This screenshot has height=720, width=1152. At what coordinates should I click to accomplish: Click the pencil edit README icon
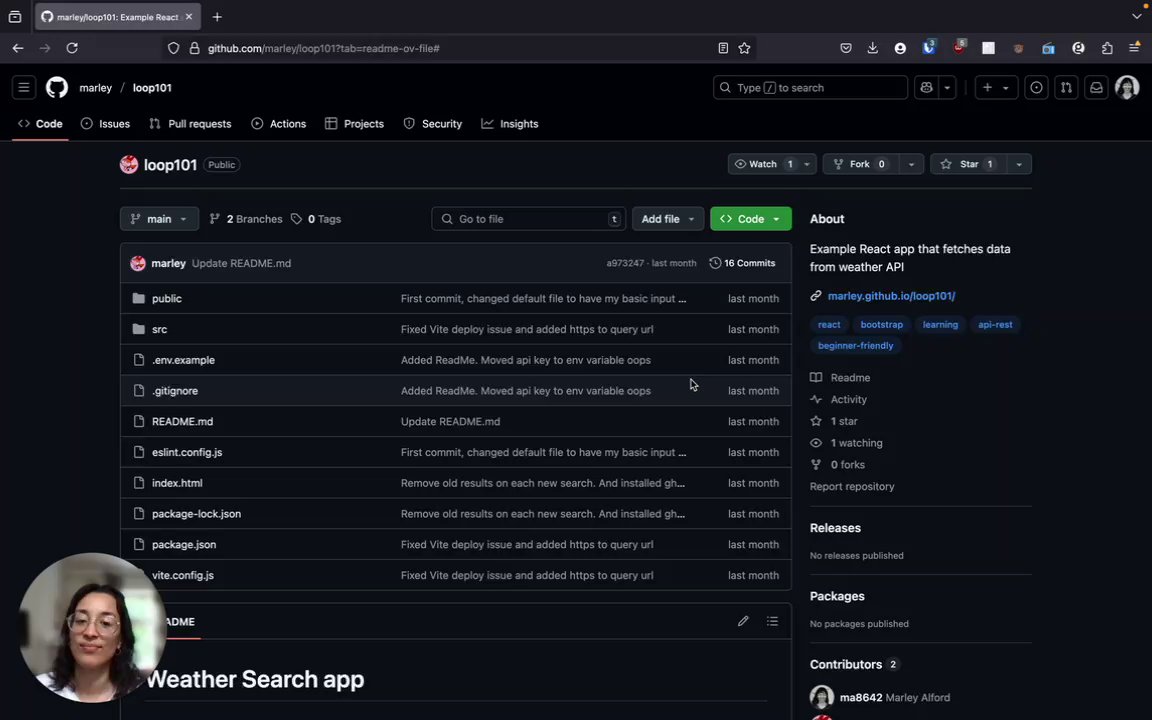coord(743,622)
